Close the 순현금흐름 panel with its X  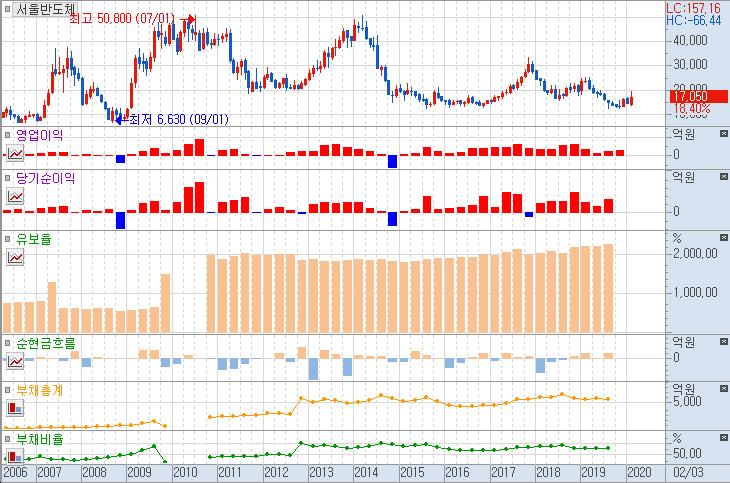[x=723, y=342]
